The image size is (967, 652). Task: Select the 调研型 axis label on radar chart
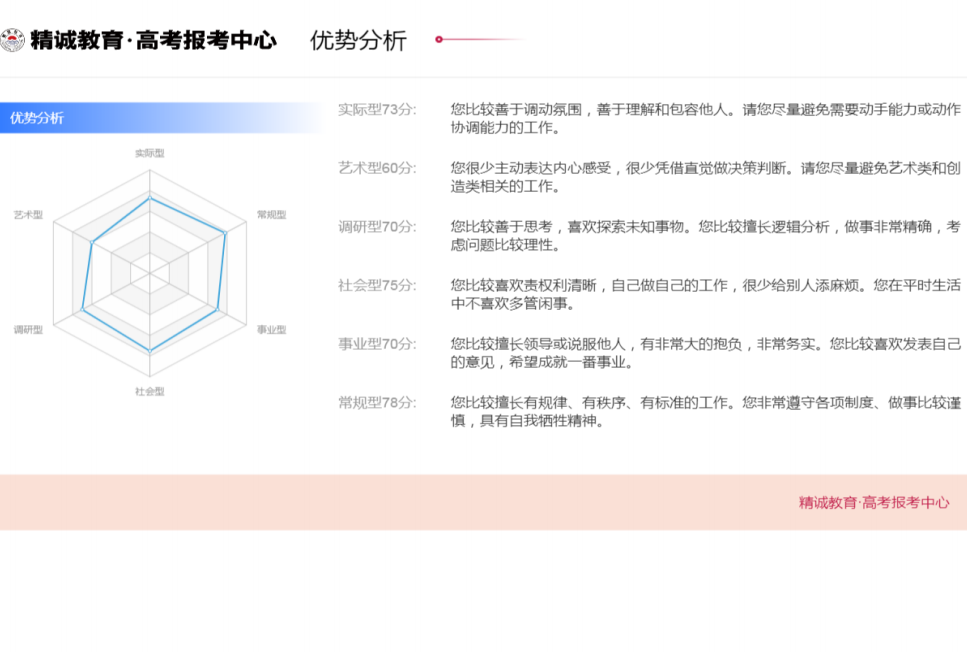pyautogui.click(x=28, y=329)
